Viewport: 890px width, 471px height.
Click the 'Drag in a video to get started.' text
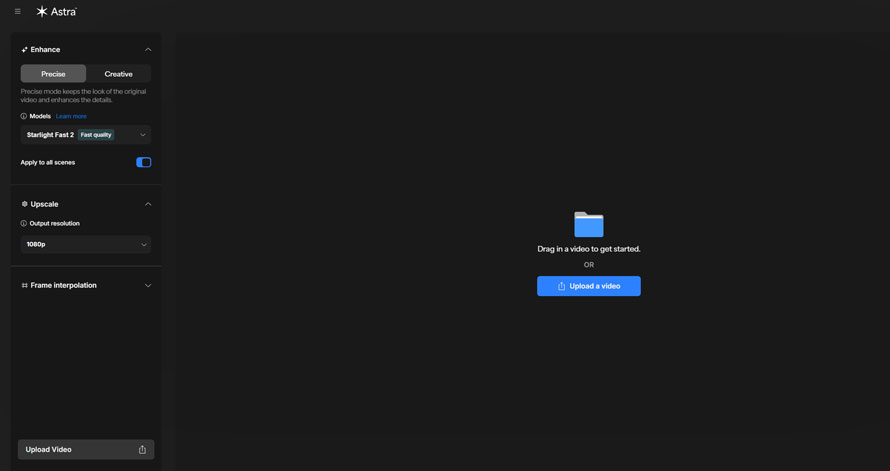coord(589,249)
